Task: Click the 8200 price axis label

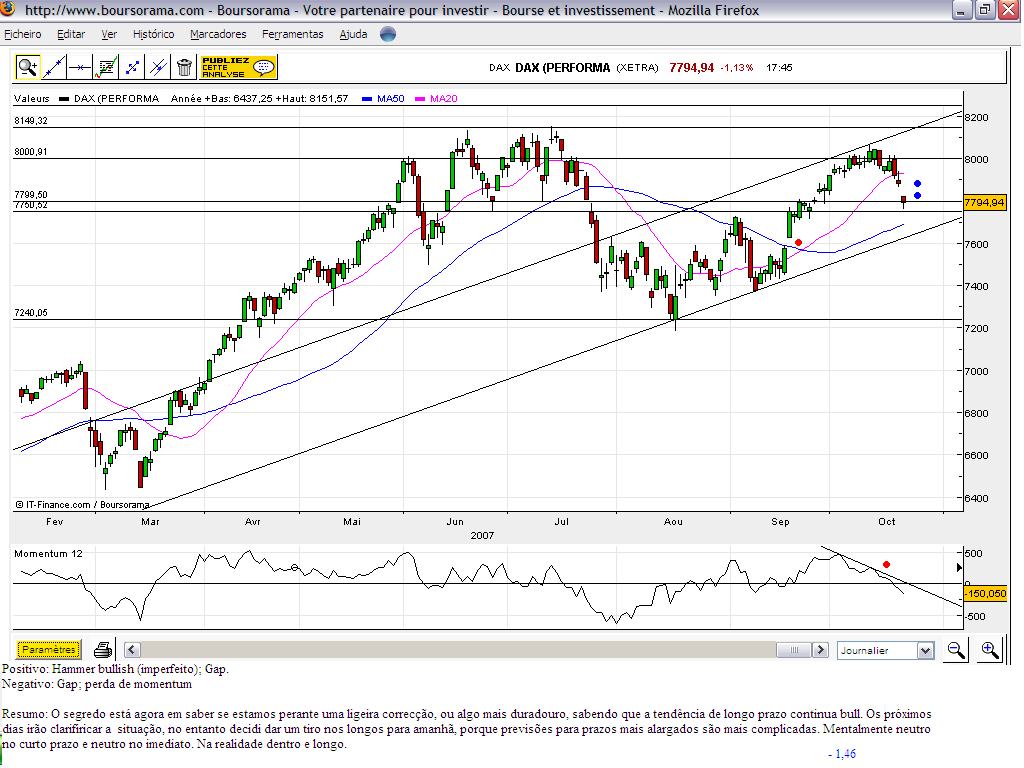Action: coord(976,118)
